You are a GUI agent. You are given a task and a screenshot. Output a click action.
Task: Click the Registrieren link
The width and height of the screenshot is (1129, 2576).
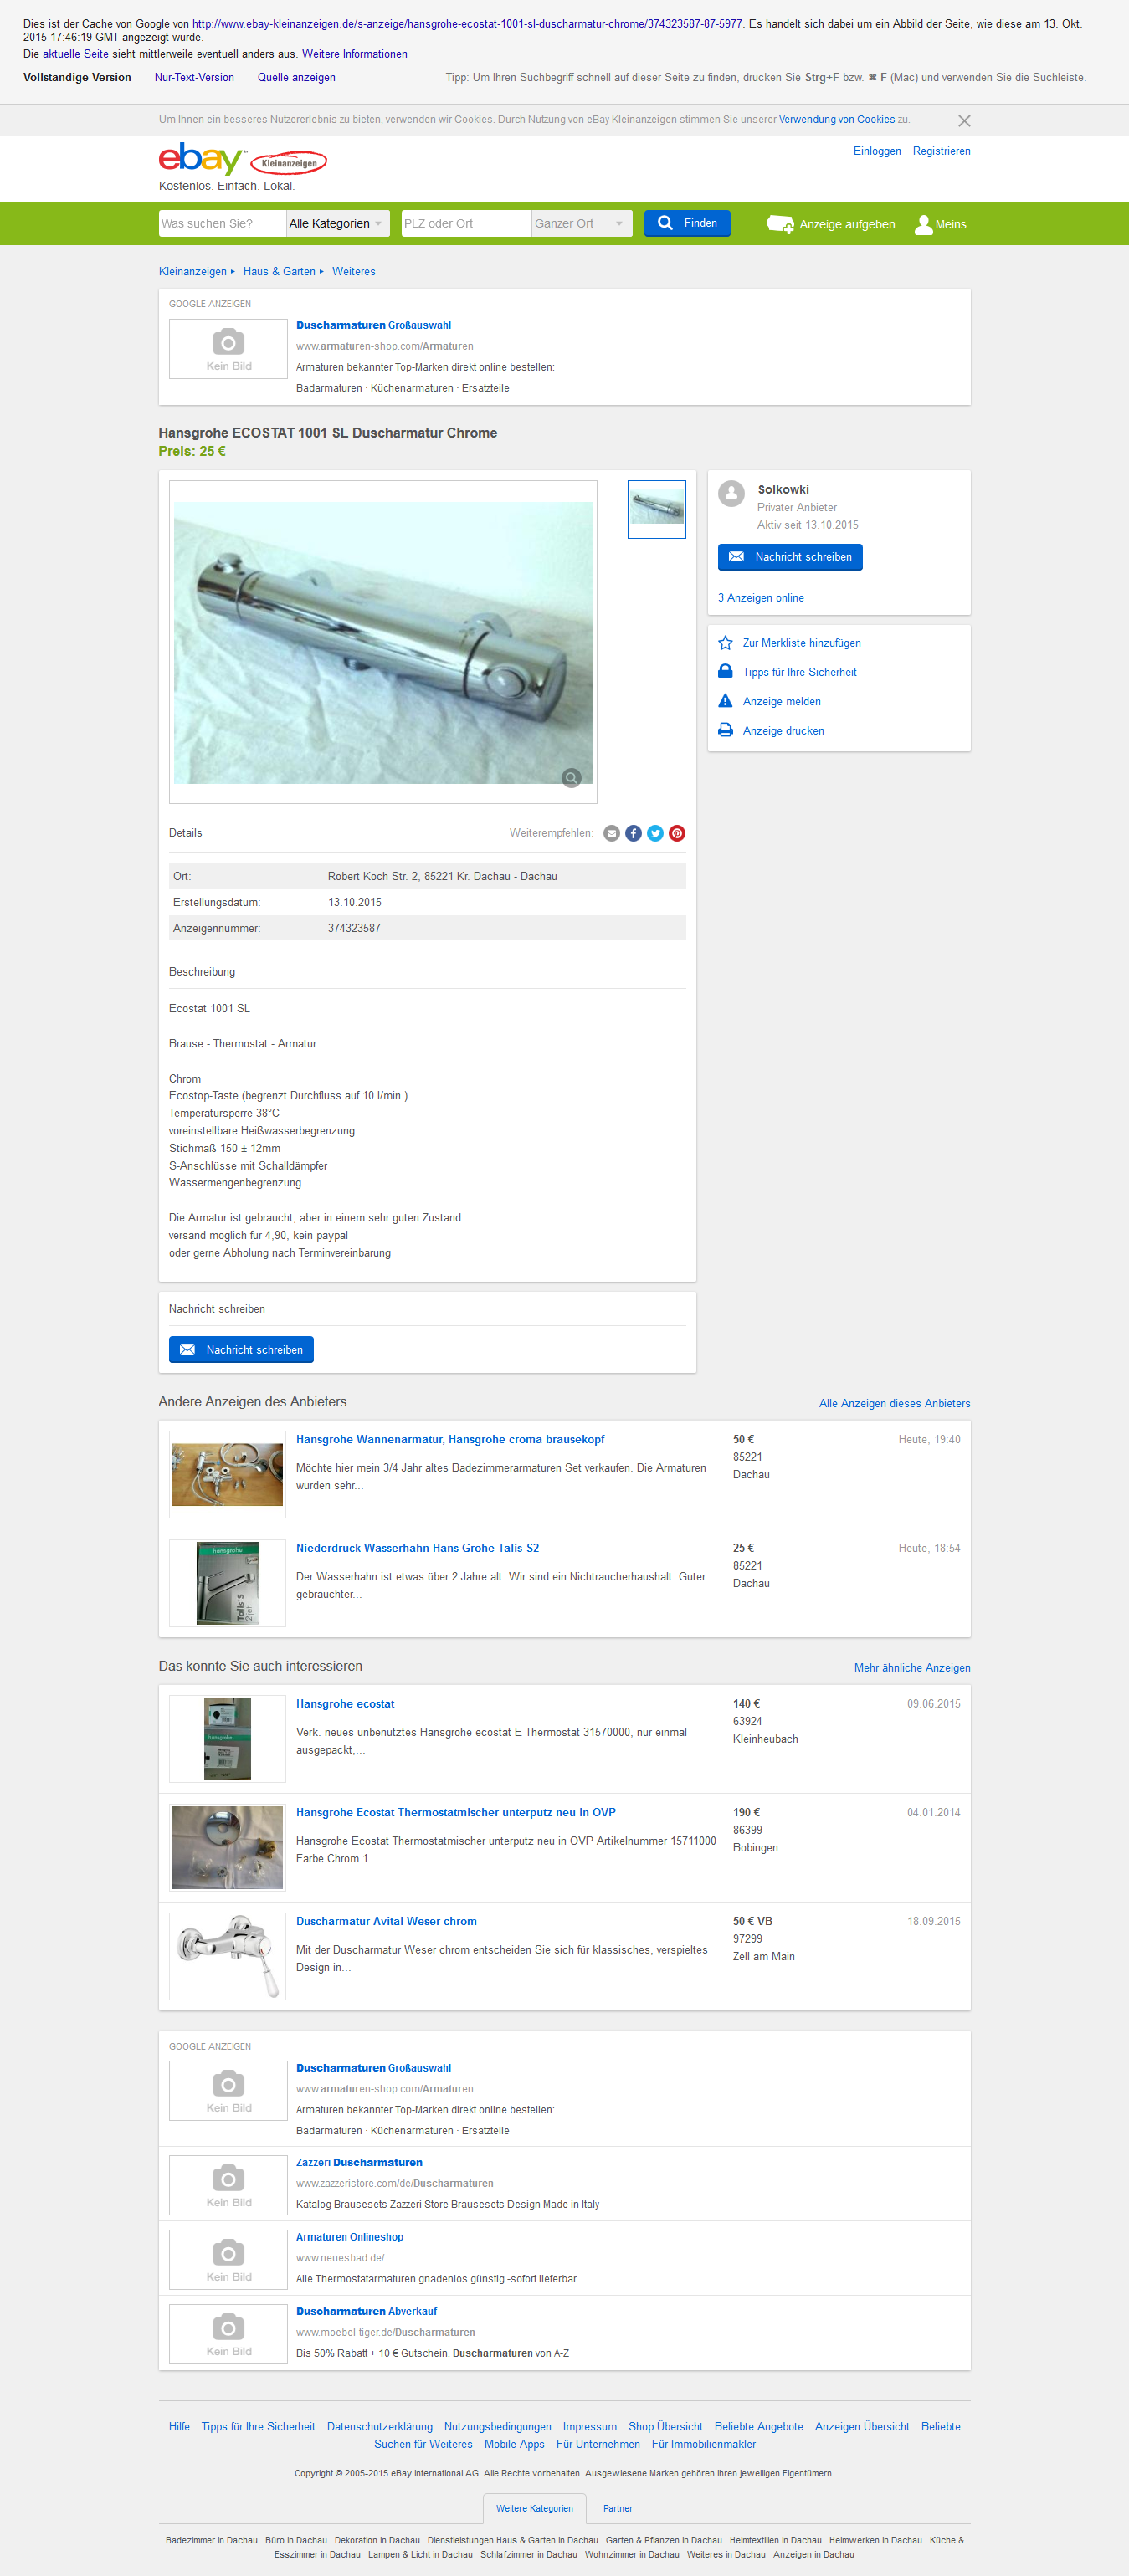941,151
